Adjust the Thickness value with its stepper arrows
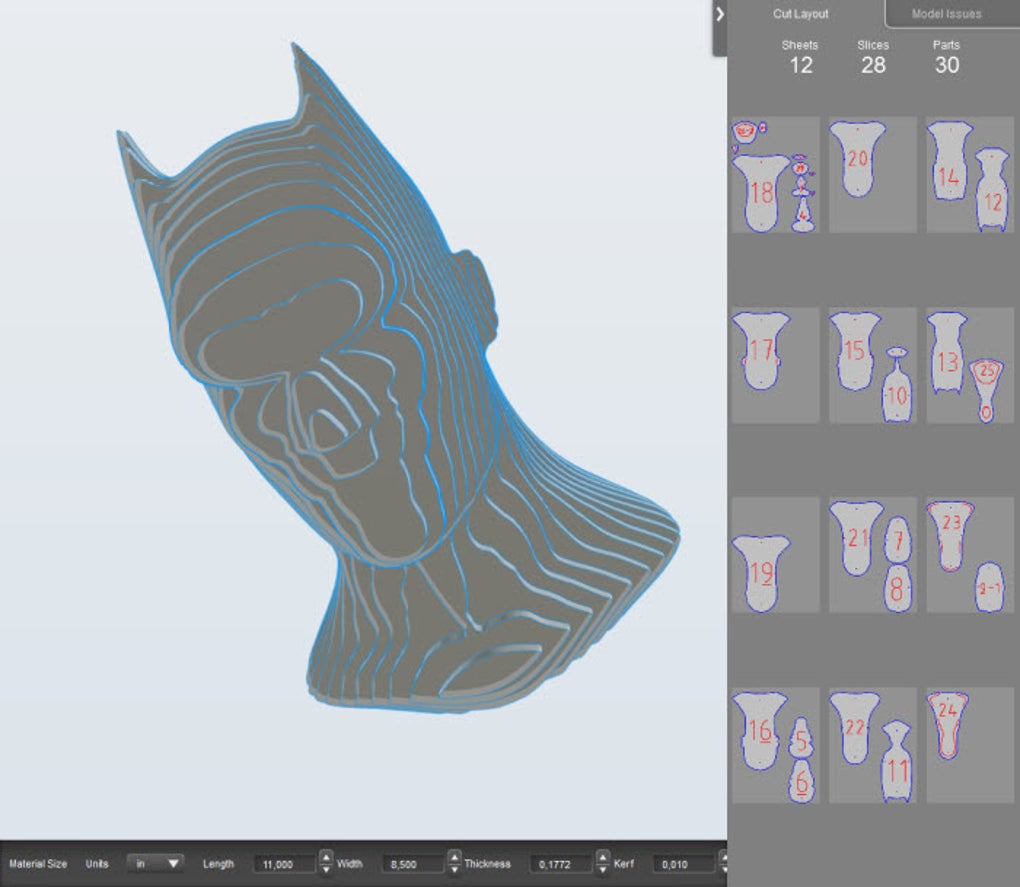The width and height of the screenshot is (1020, 887). (602, 864)
